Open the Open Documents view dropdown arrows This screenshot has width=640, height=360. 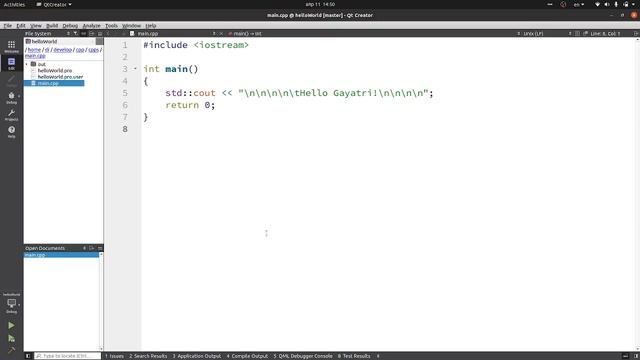(x=84, y=248)
